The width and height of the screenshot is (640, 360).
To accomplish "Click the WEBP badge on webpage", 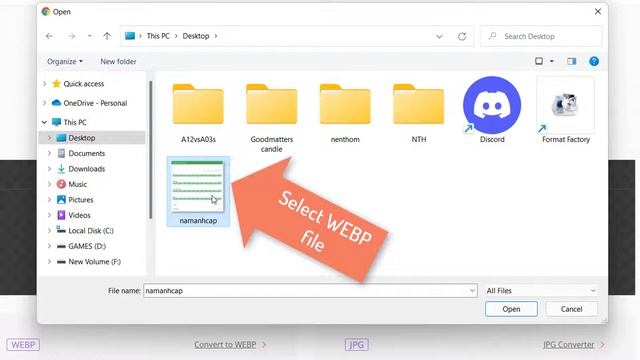I will click(23, 345).
